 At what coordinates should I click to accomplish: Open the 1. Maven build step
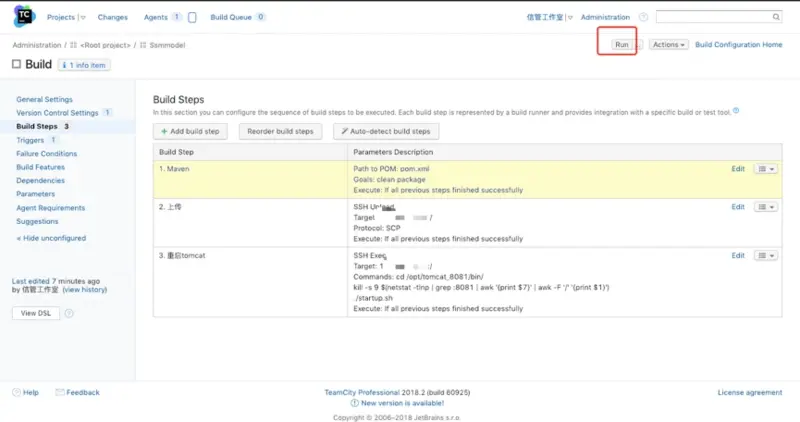[x=174, y=169]
